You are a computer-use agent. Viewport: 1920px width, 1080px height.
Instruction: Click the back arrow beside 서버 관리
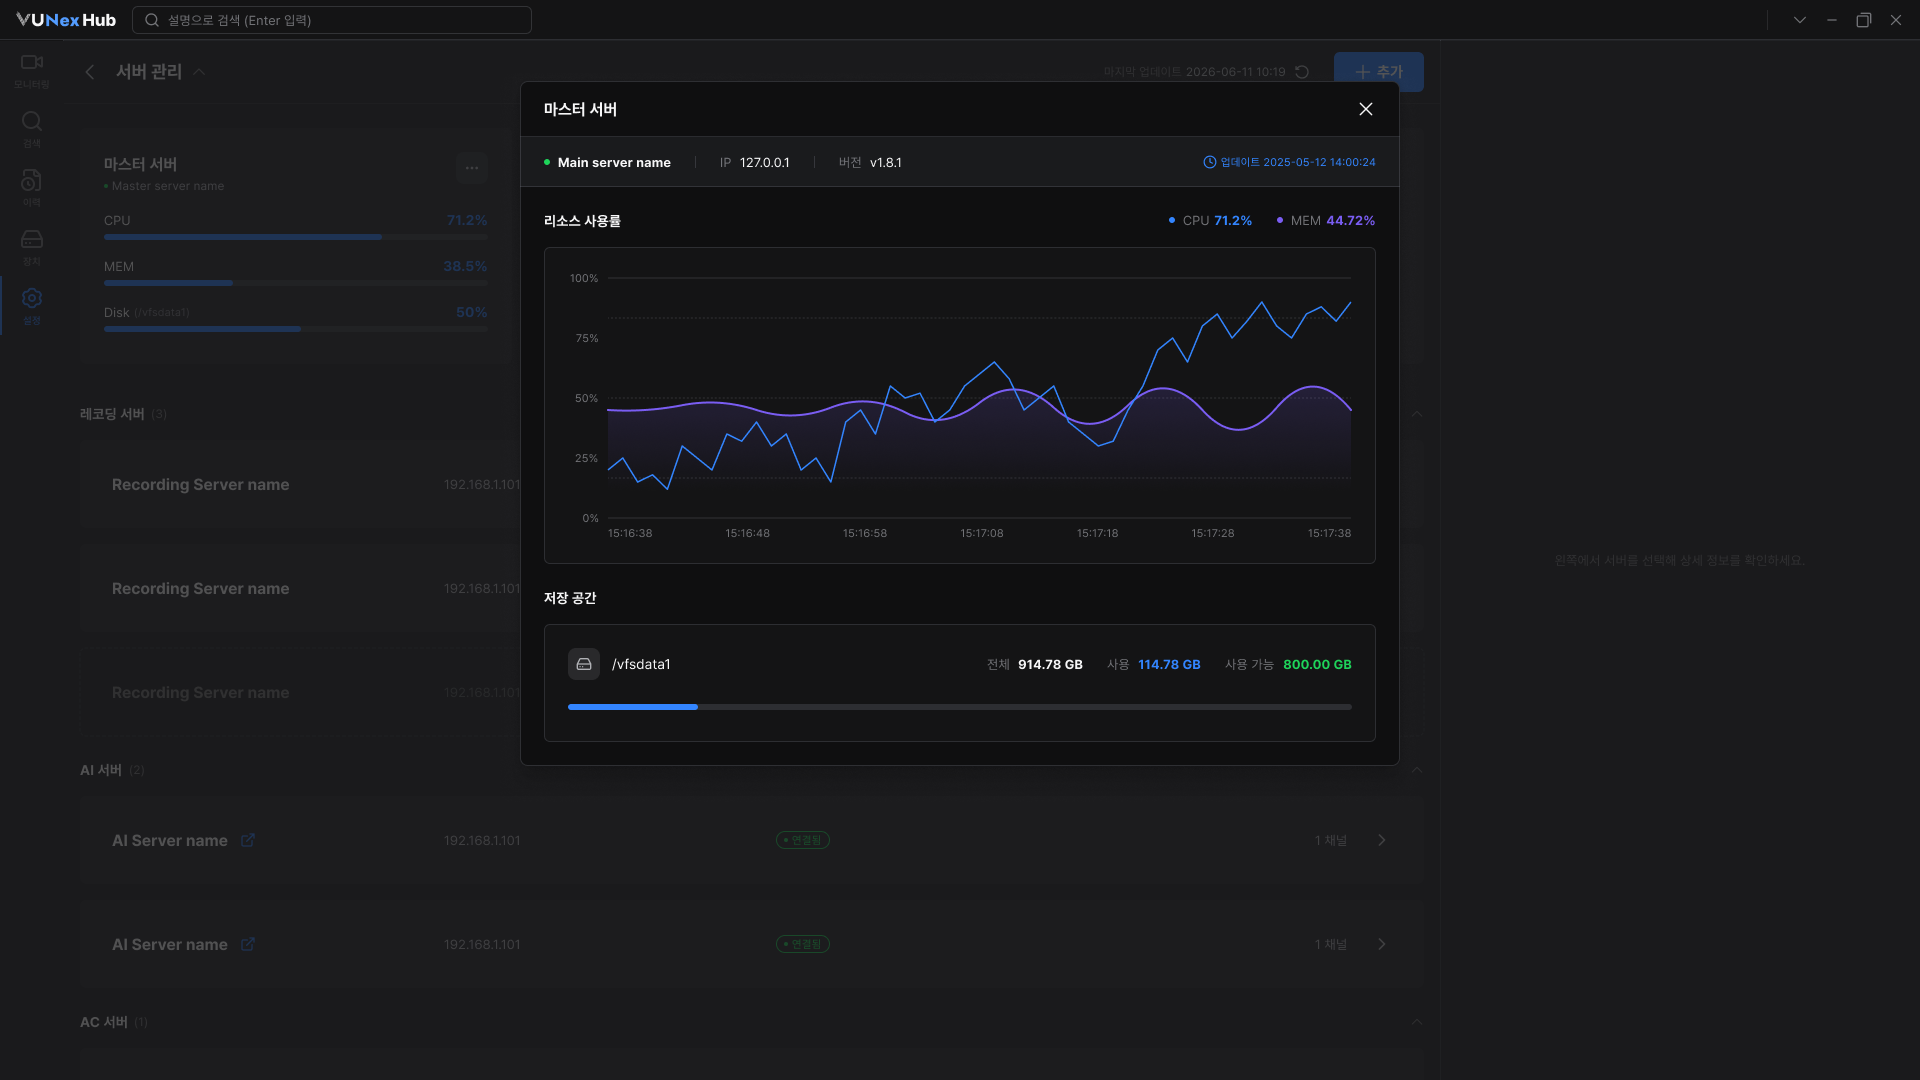point(90,72)
